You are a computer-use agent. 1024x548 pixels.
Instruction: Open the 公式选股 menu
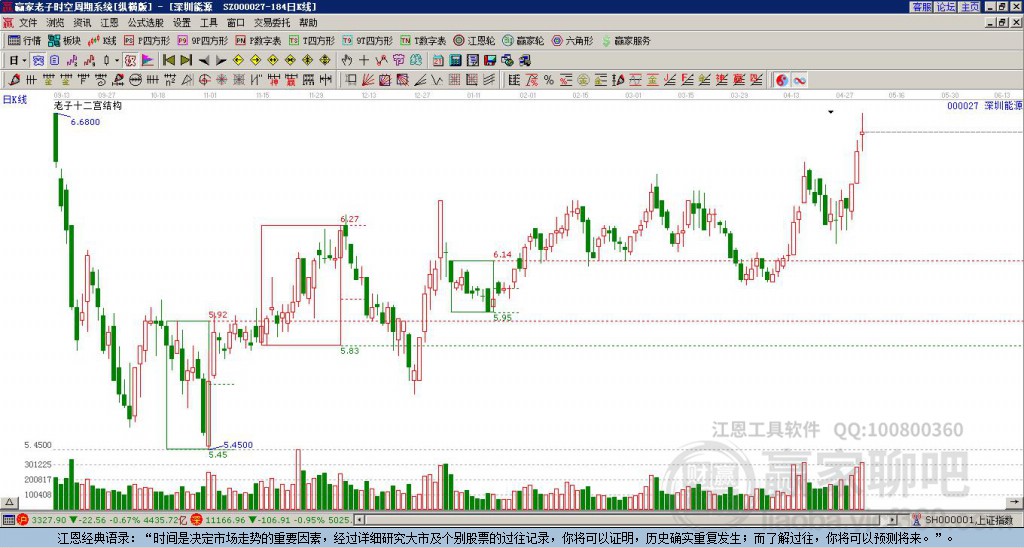click(146, 23)
